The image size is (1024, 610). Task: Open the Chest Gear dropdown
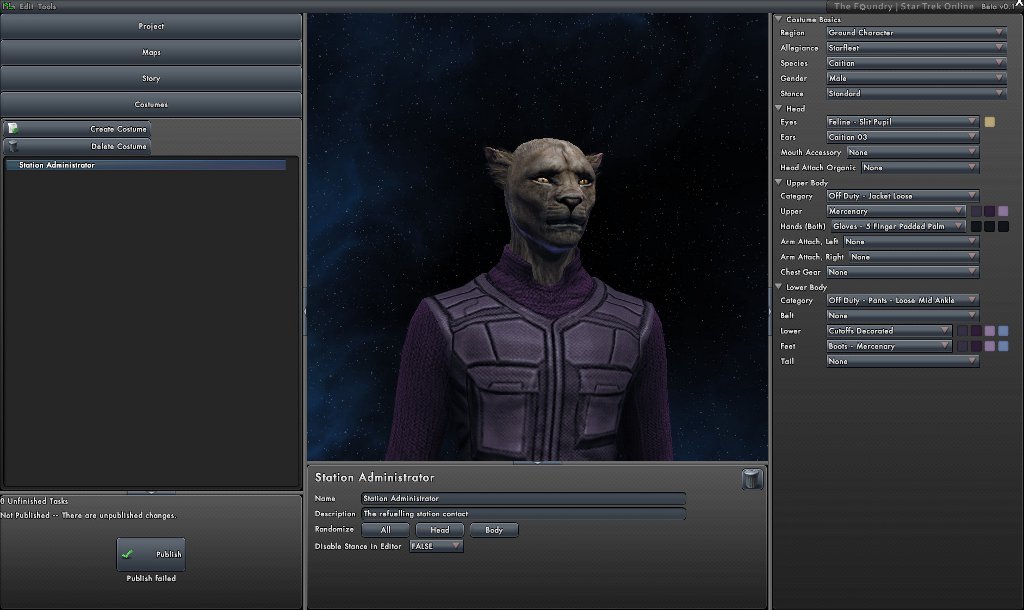click(x=903, y=272)
